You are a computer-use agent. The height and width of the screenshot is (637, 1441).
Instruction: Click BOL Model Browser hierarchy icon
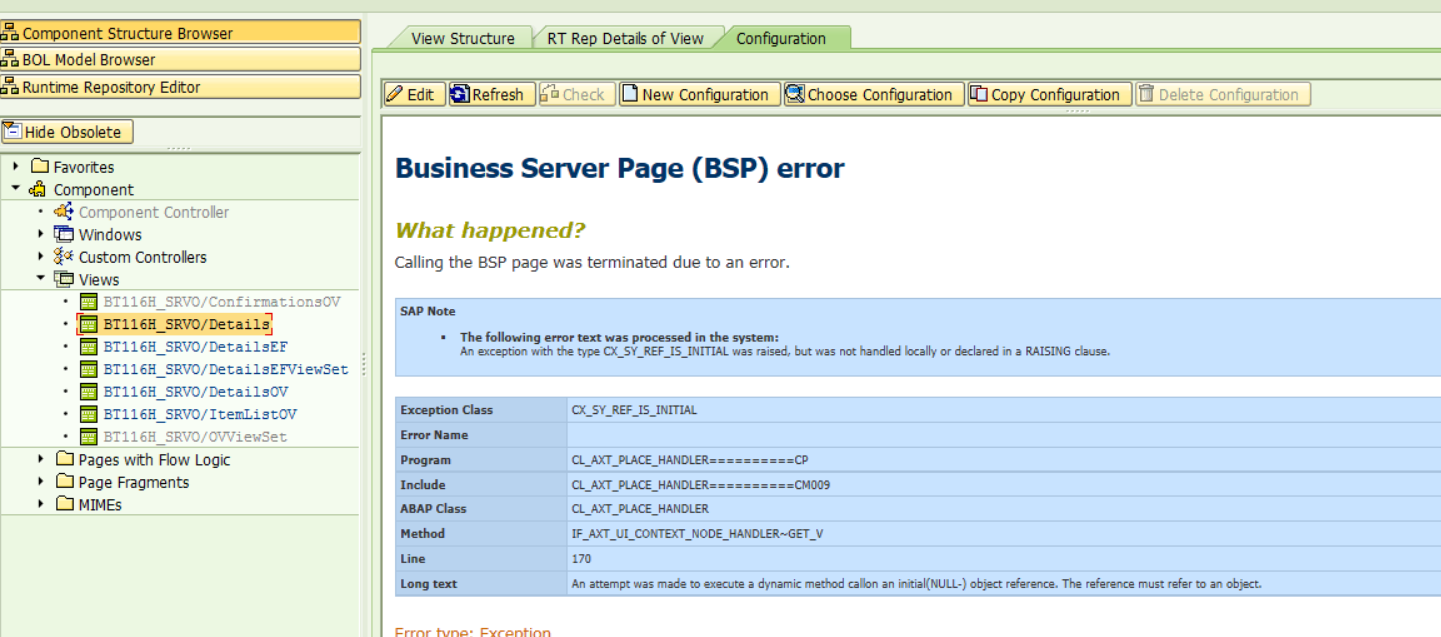pyautogui.click(x=10, y=60)
